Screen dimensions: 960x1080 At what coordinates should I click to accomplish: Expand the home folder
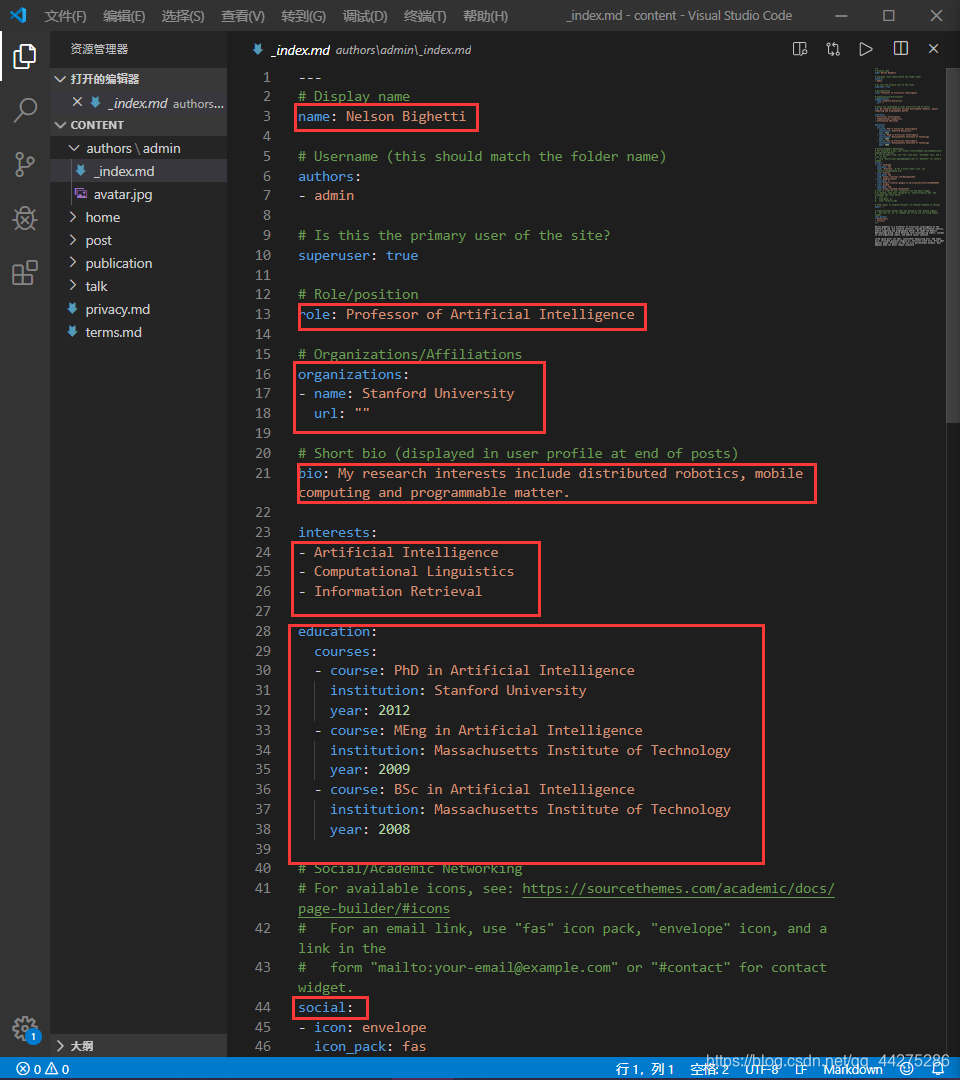pyautogui.click(x=73, y=217)
